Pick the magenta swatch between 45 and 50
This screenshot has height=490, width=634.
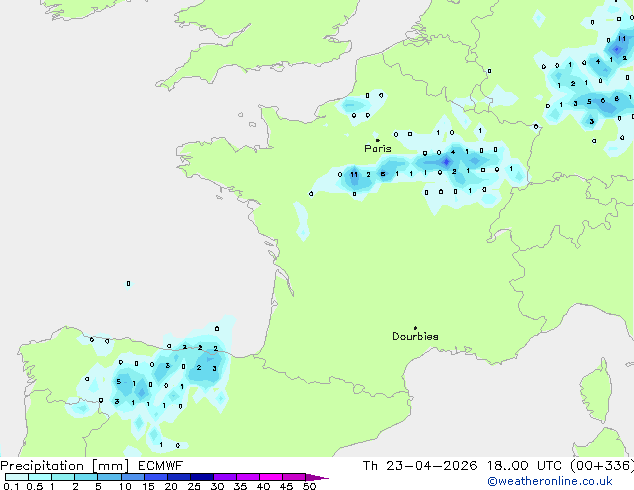[294, 477]
